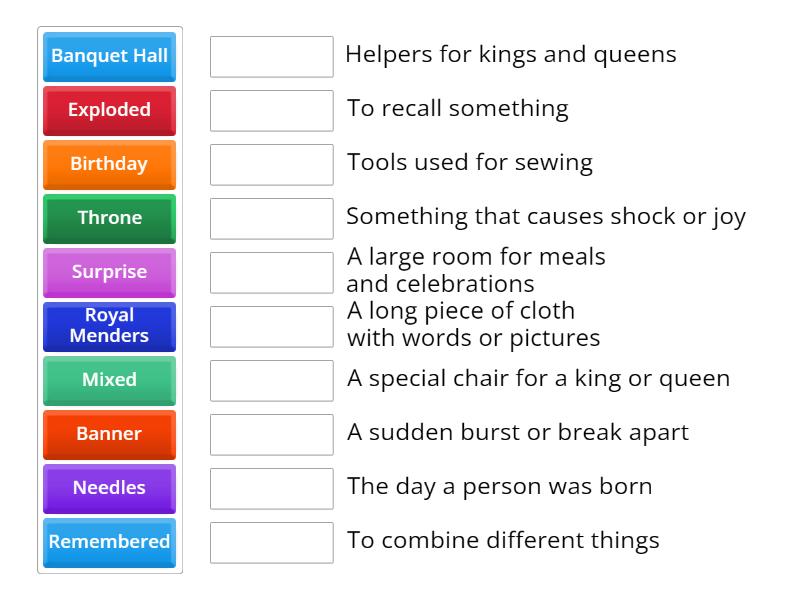Choose the blank beside 'To combine different things'
The width and height of the screenshot is (800, 600).
pyautogui.click(x=271, y=542)
